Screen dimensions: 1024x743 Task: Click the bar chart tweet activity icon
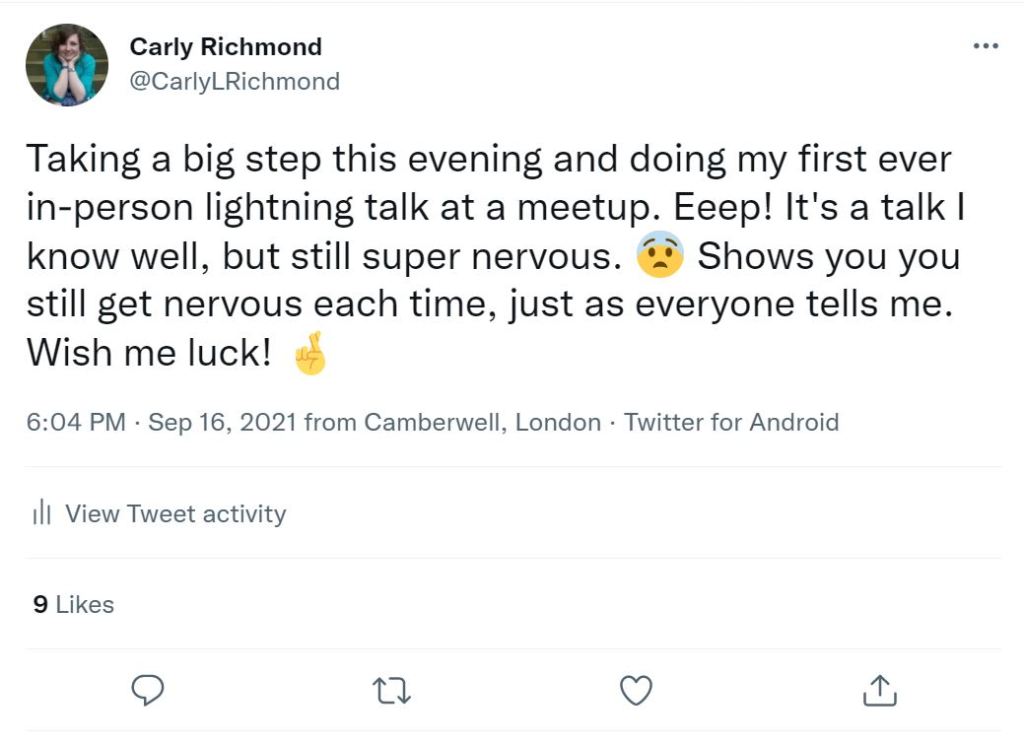click(x=41, y=514)
